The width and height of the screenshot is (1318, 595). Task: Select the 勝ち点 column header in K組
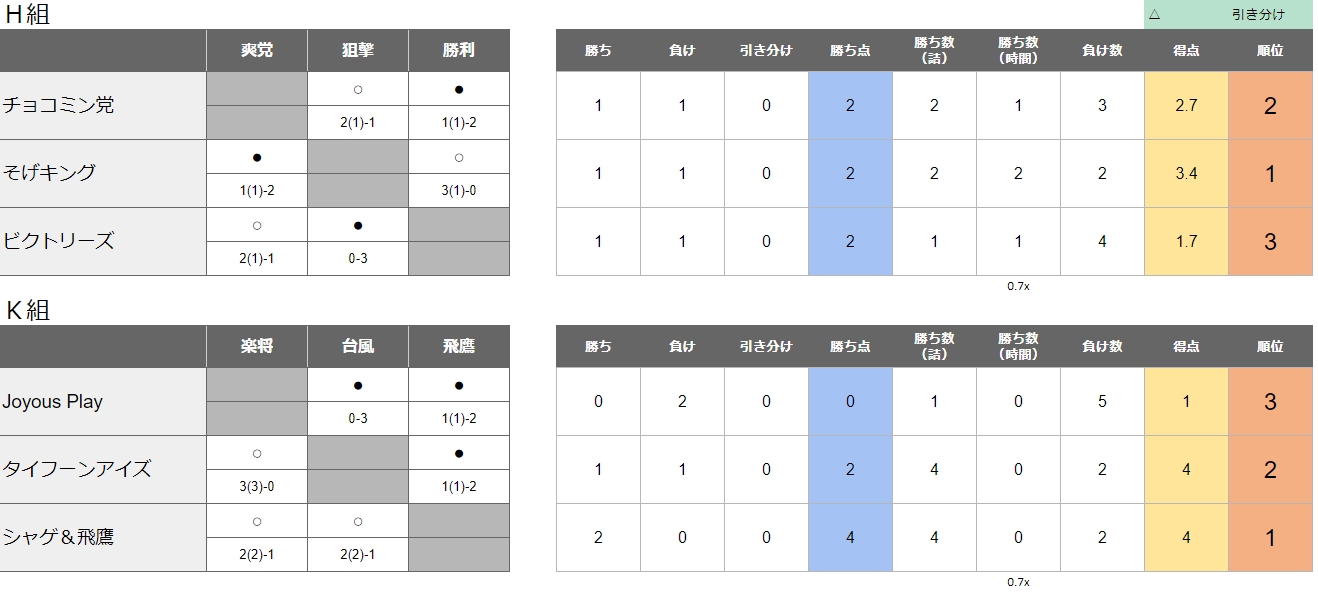[x=850, y=346]
